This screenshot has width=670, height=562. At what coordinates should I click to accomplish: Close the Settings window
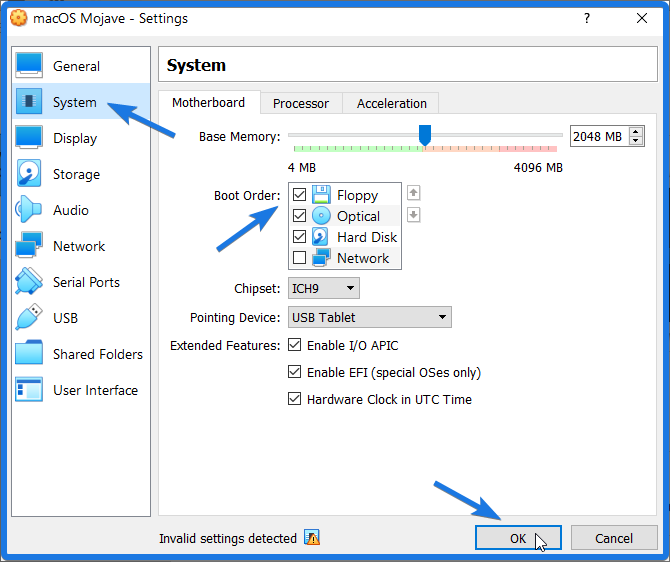pyautogui.click(x=642, y=18)
